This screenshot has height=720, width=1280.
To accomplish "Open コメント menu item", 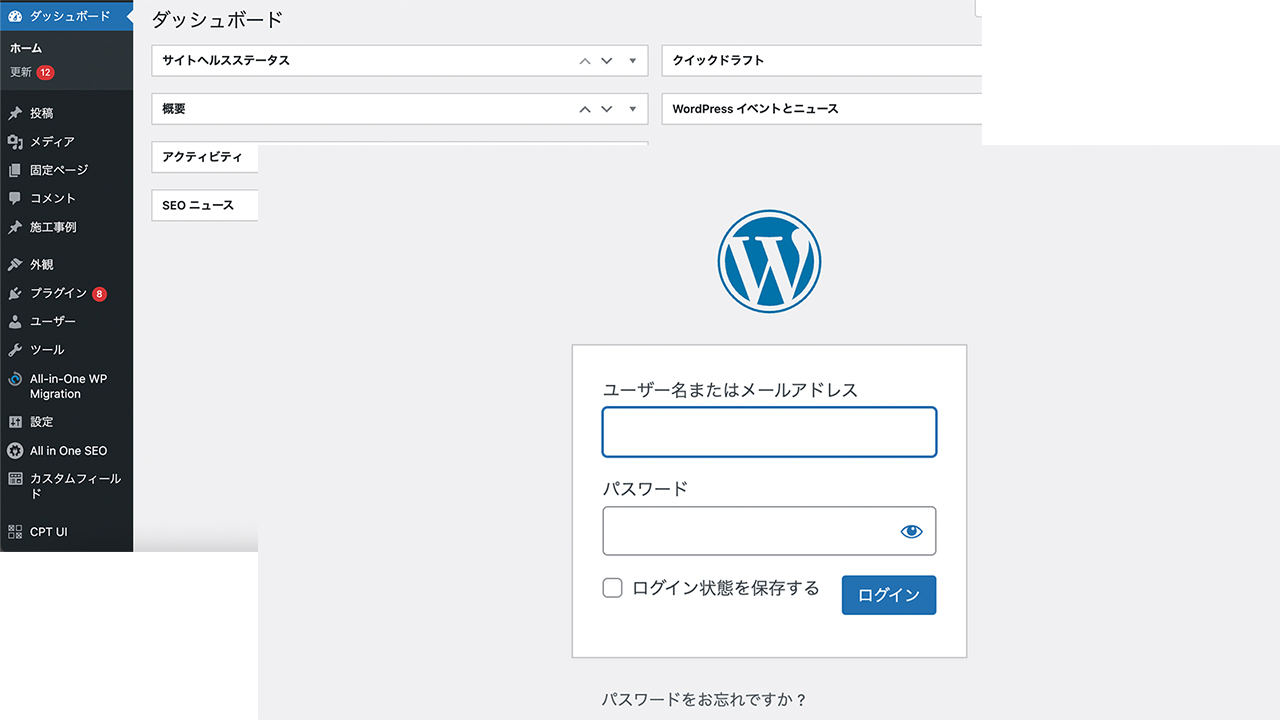I will tap(66, 198).
